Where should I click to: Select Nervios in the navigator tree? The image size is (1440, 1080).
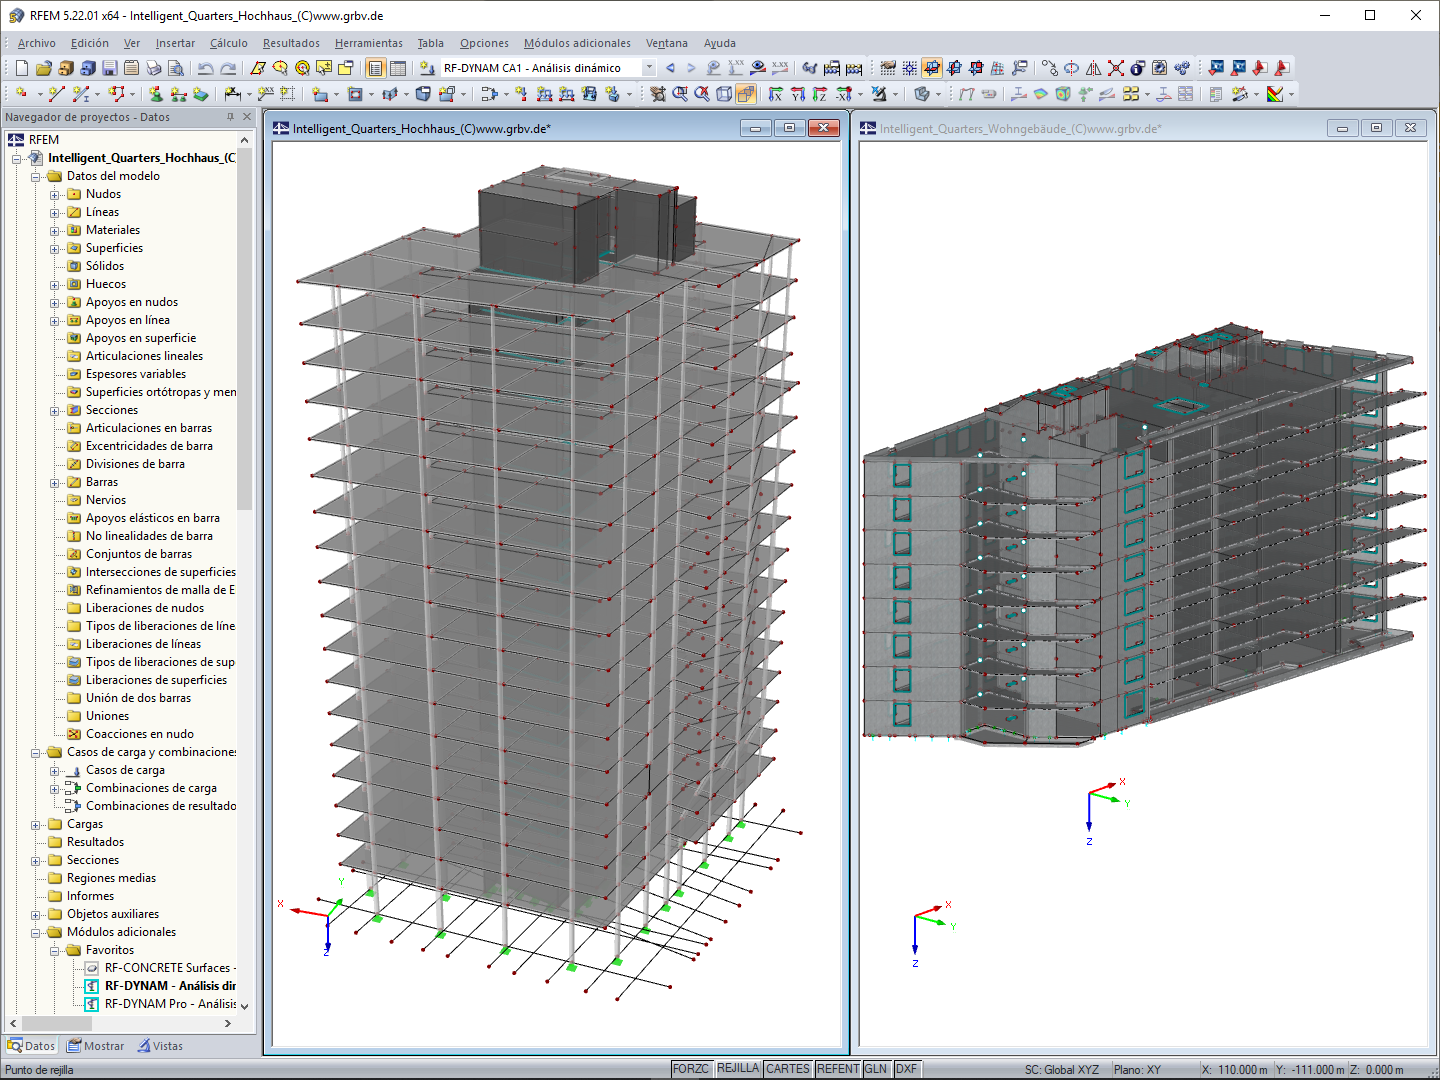click(106, 500)
